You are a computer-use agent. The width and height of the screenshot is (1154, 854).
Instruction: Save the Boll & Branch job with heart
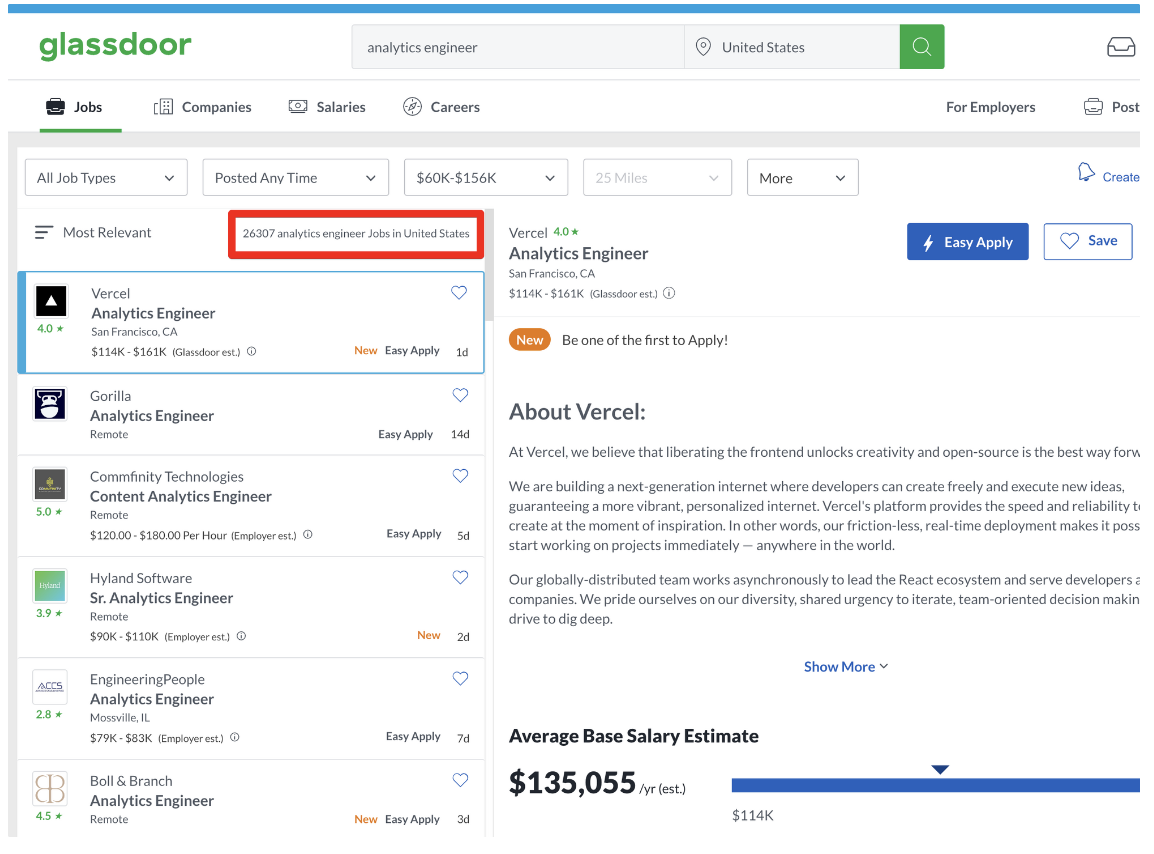pyautogui.click(x=460, y=780)
